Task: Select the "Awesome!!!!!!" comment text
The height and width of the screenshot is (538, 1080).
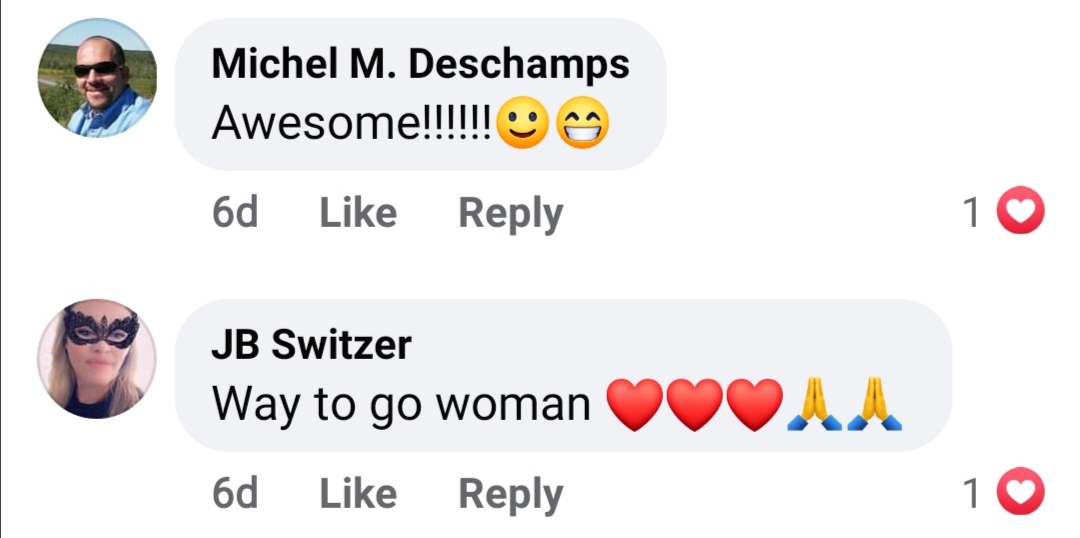Action: point(350,125)
